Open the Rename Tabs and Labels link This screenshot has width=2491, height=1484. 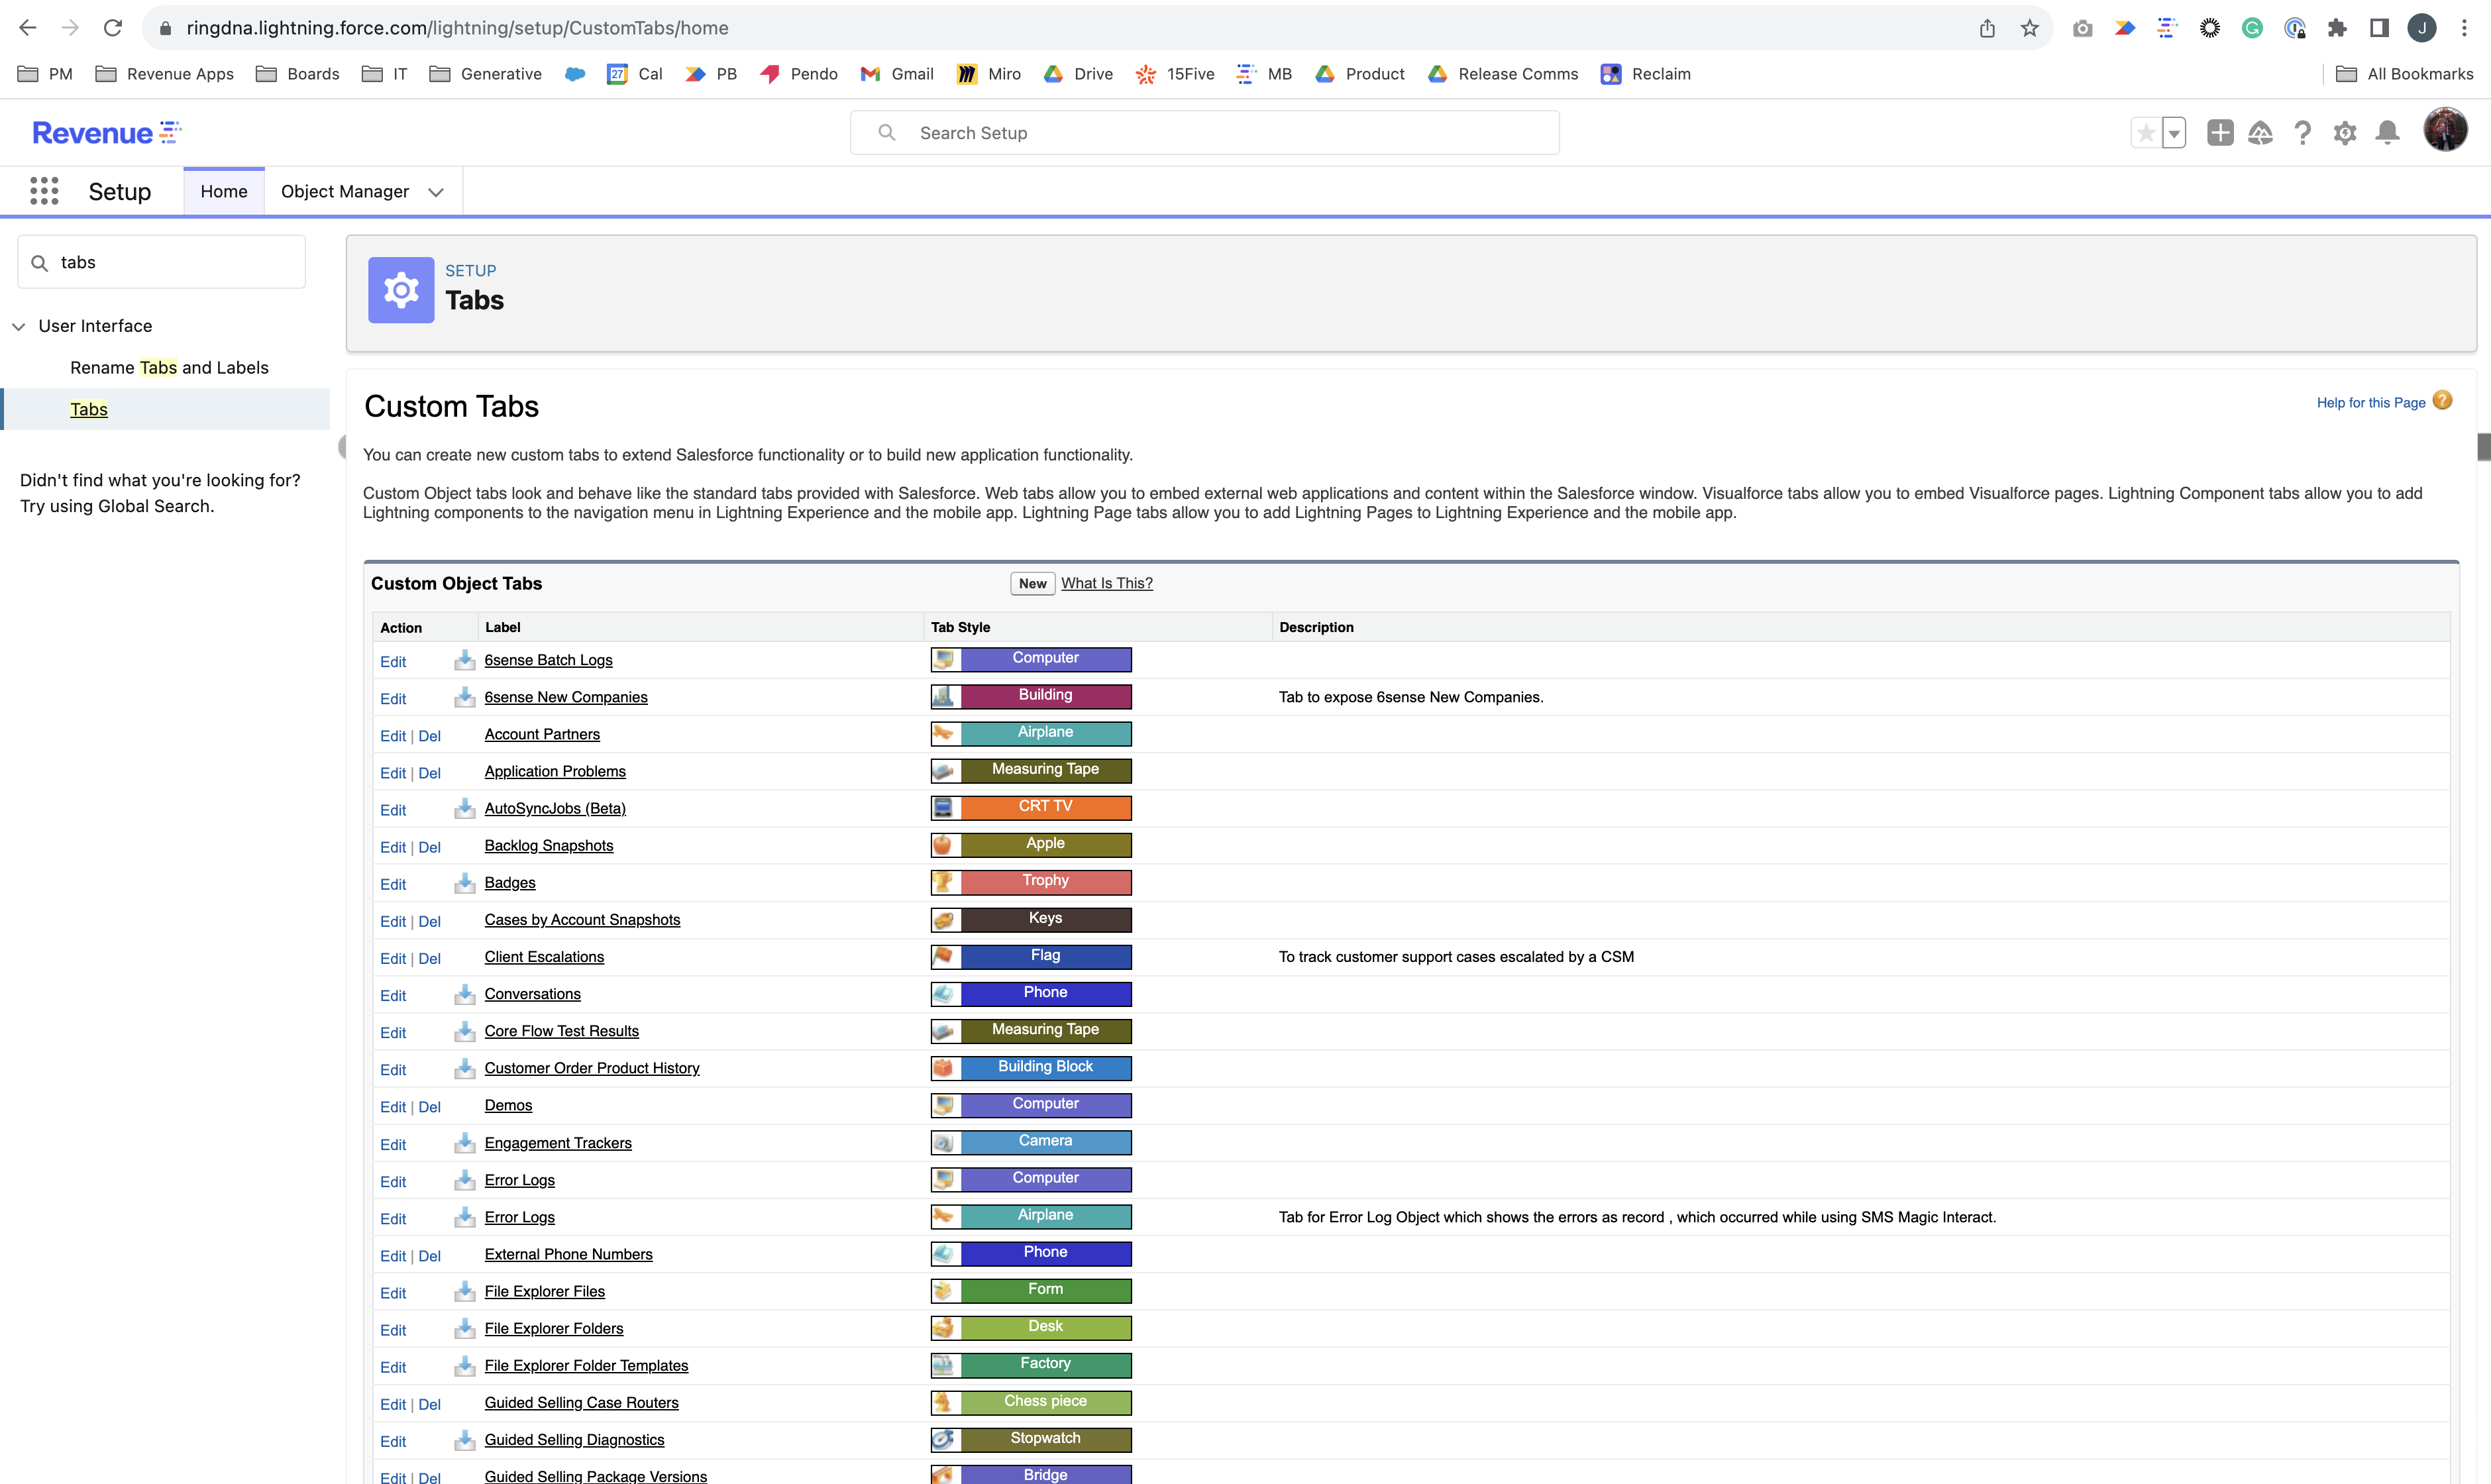tap(169, 367)
